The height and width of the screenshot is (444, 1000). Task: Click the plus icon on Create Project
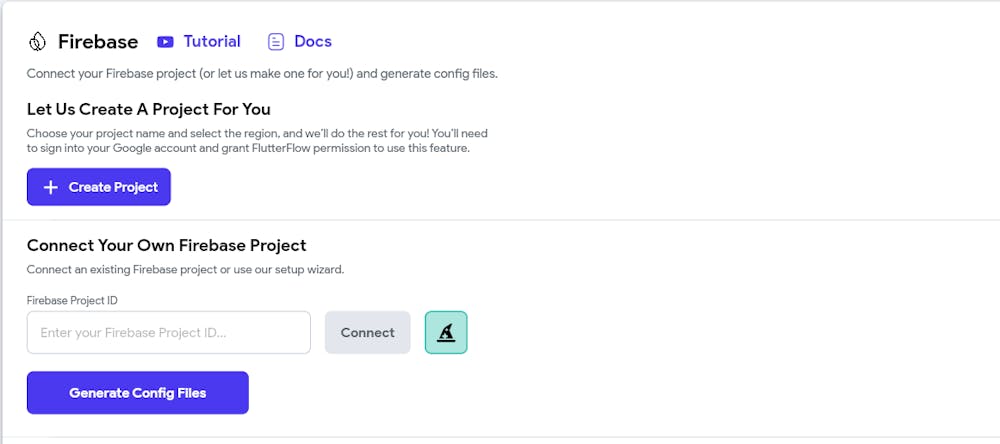pyautogui.click(x=50, y=188)
